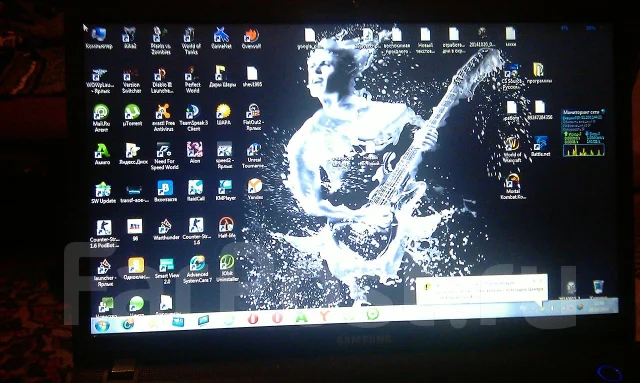Open KMPlayer desktop shortcut
Viewport: 640px width, 383px height.
(225, 190)
